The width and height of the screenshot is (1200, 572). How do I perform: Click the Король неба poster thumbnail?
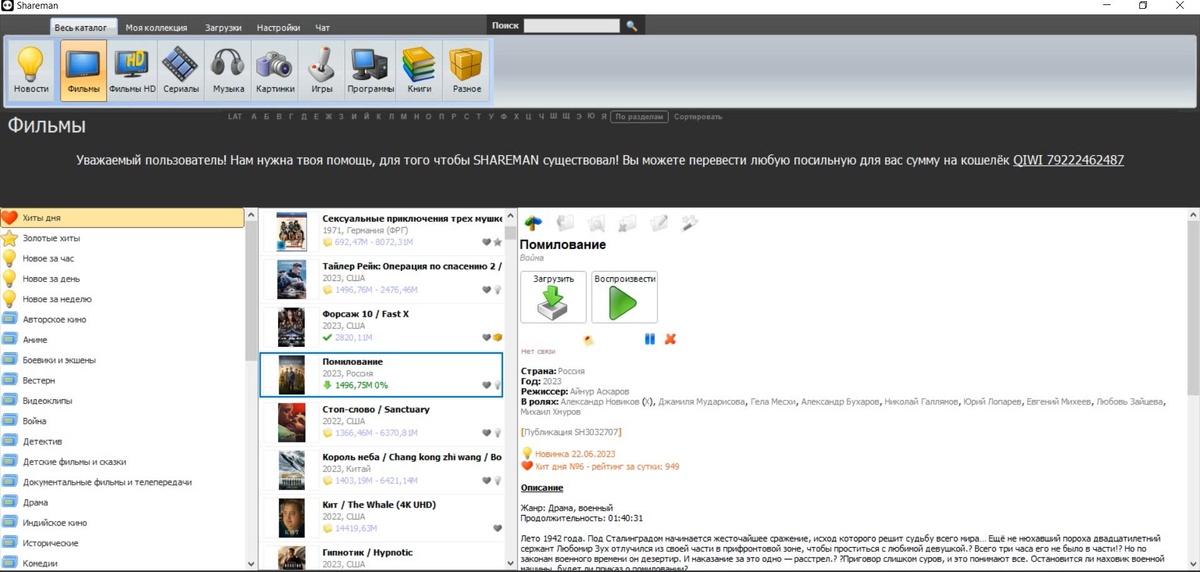[x=291, y=470]
